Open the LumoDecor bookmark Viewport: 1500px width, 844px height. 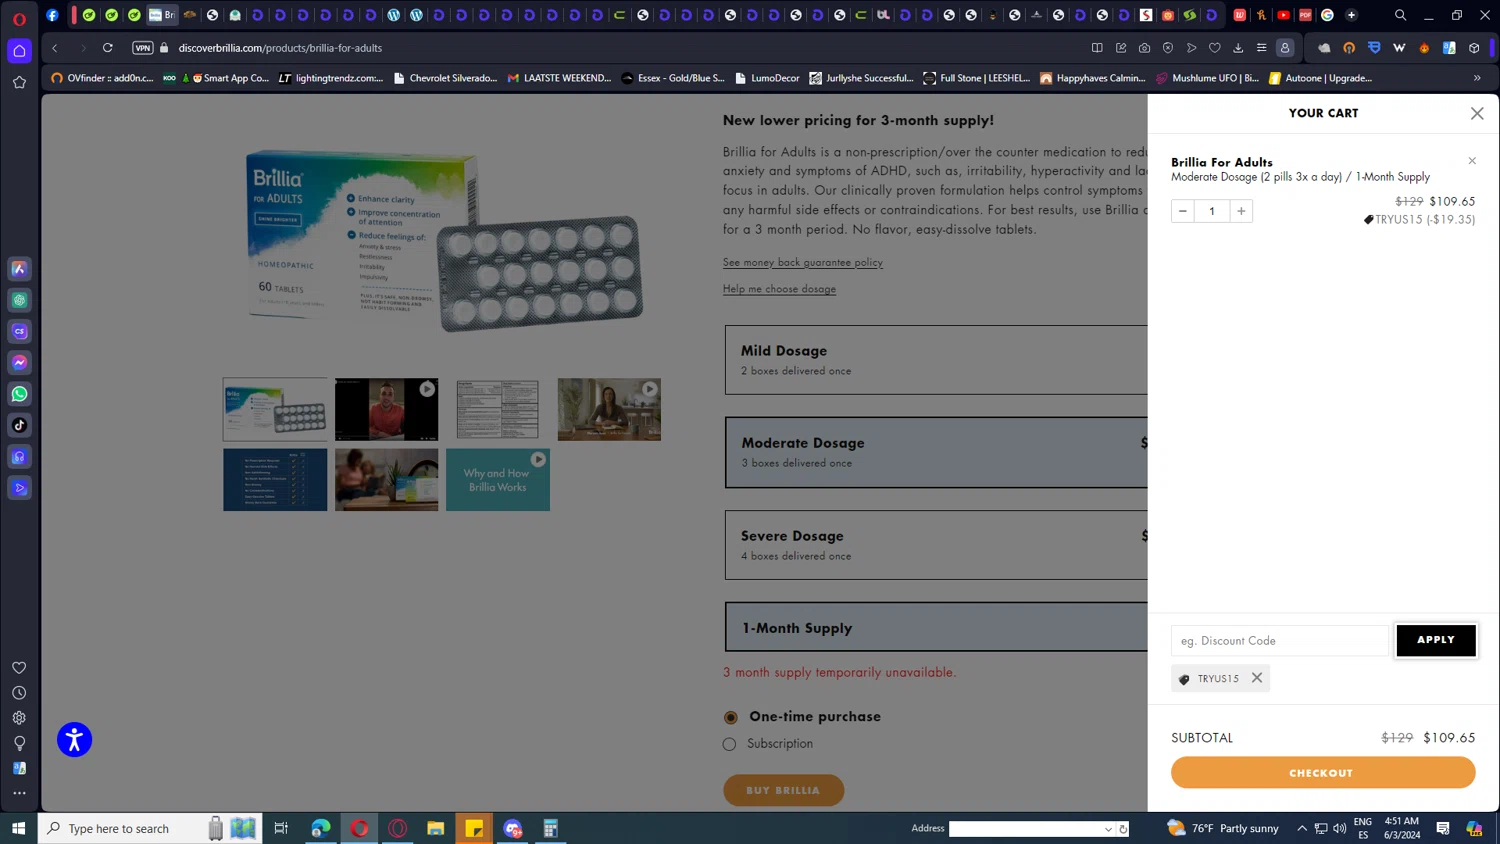click(x=767, y=78)
